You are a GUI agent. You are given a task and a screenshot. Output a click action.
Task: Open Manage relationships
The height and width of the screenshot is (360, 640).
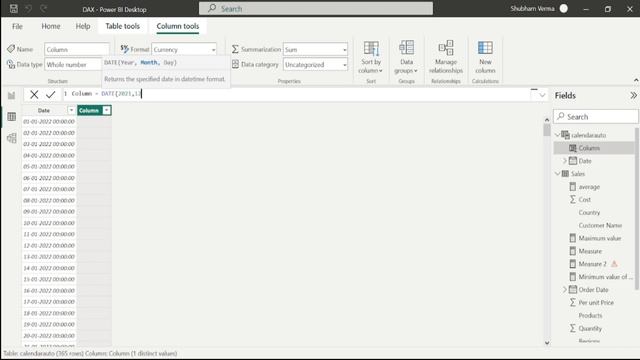[x=446, y=57]
